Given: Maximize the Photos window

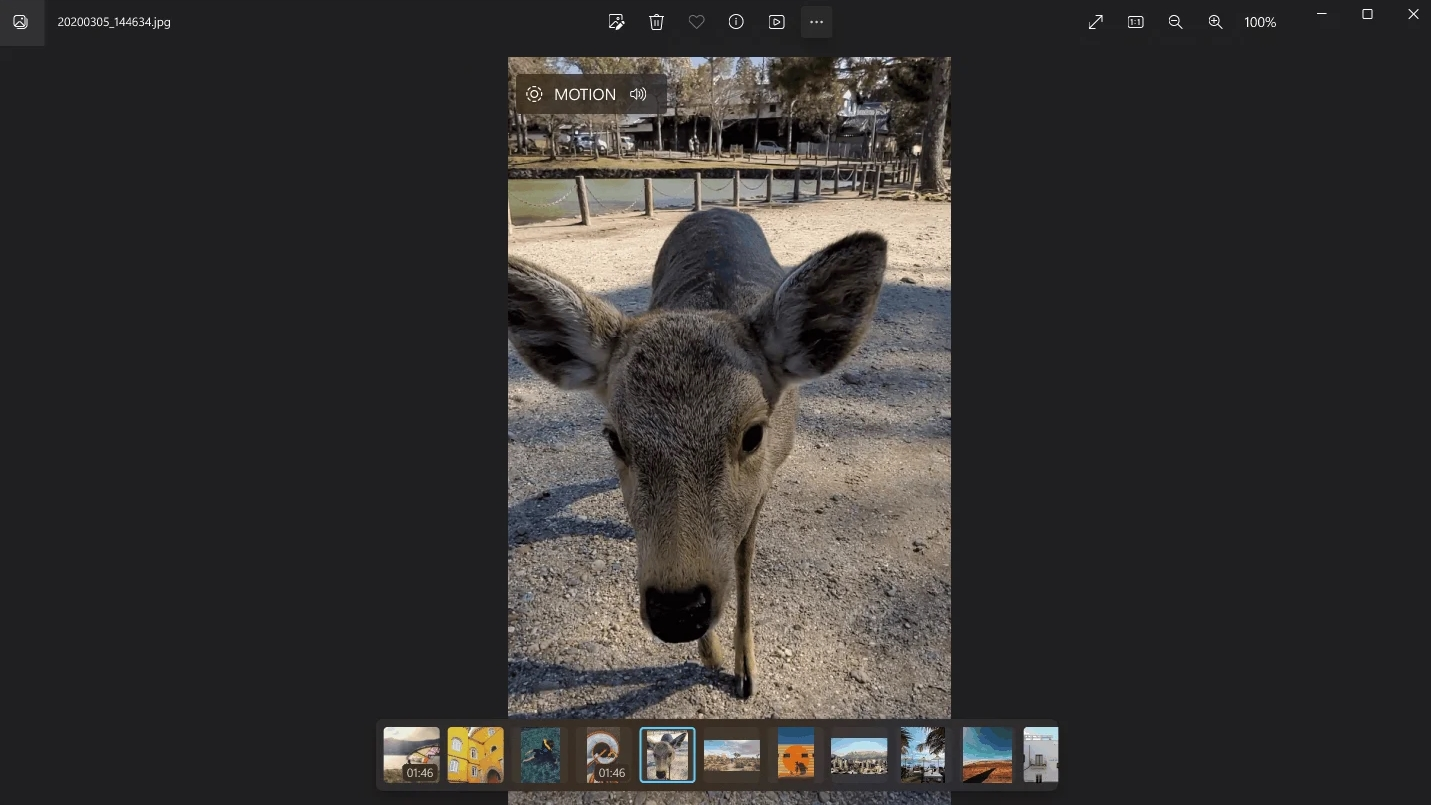Looking at the screenshot, I should 1367,14.
